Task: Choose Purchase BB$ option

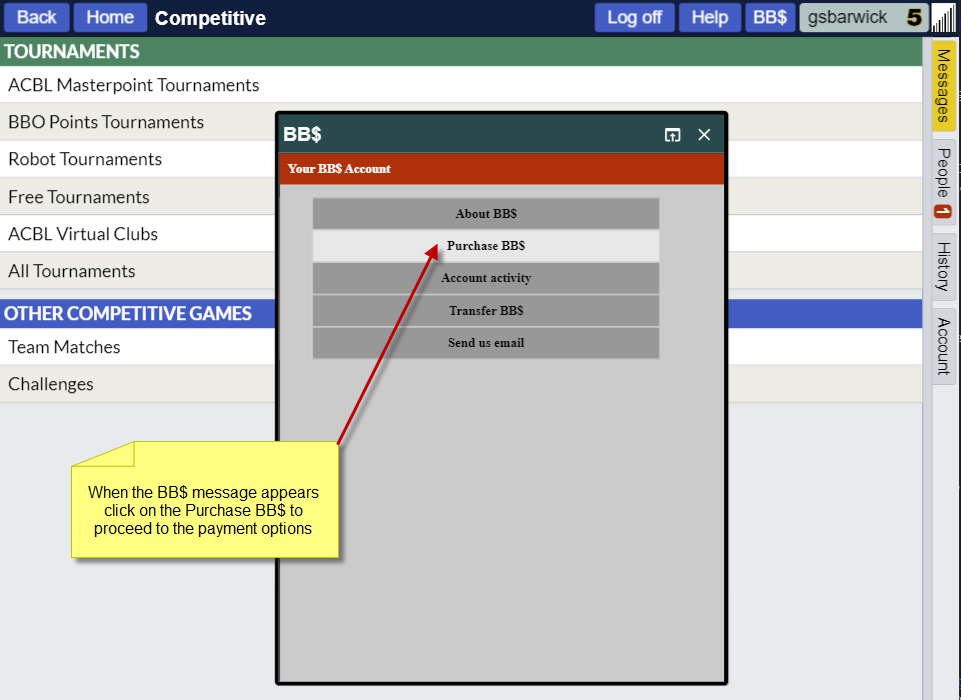Action: point(486,246)
